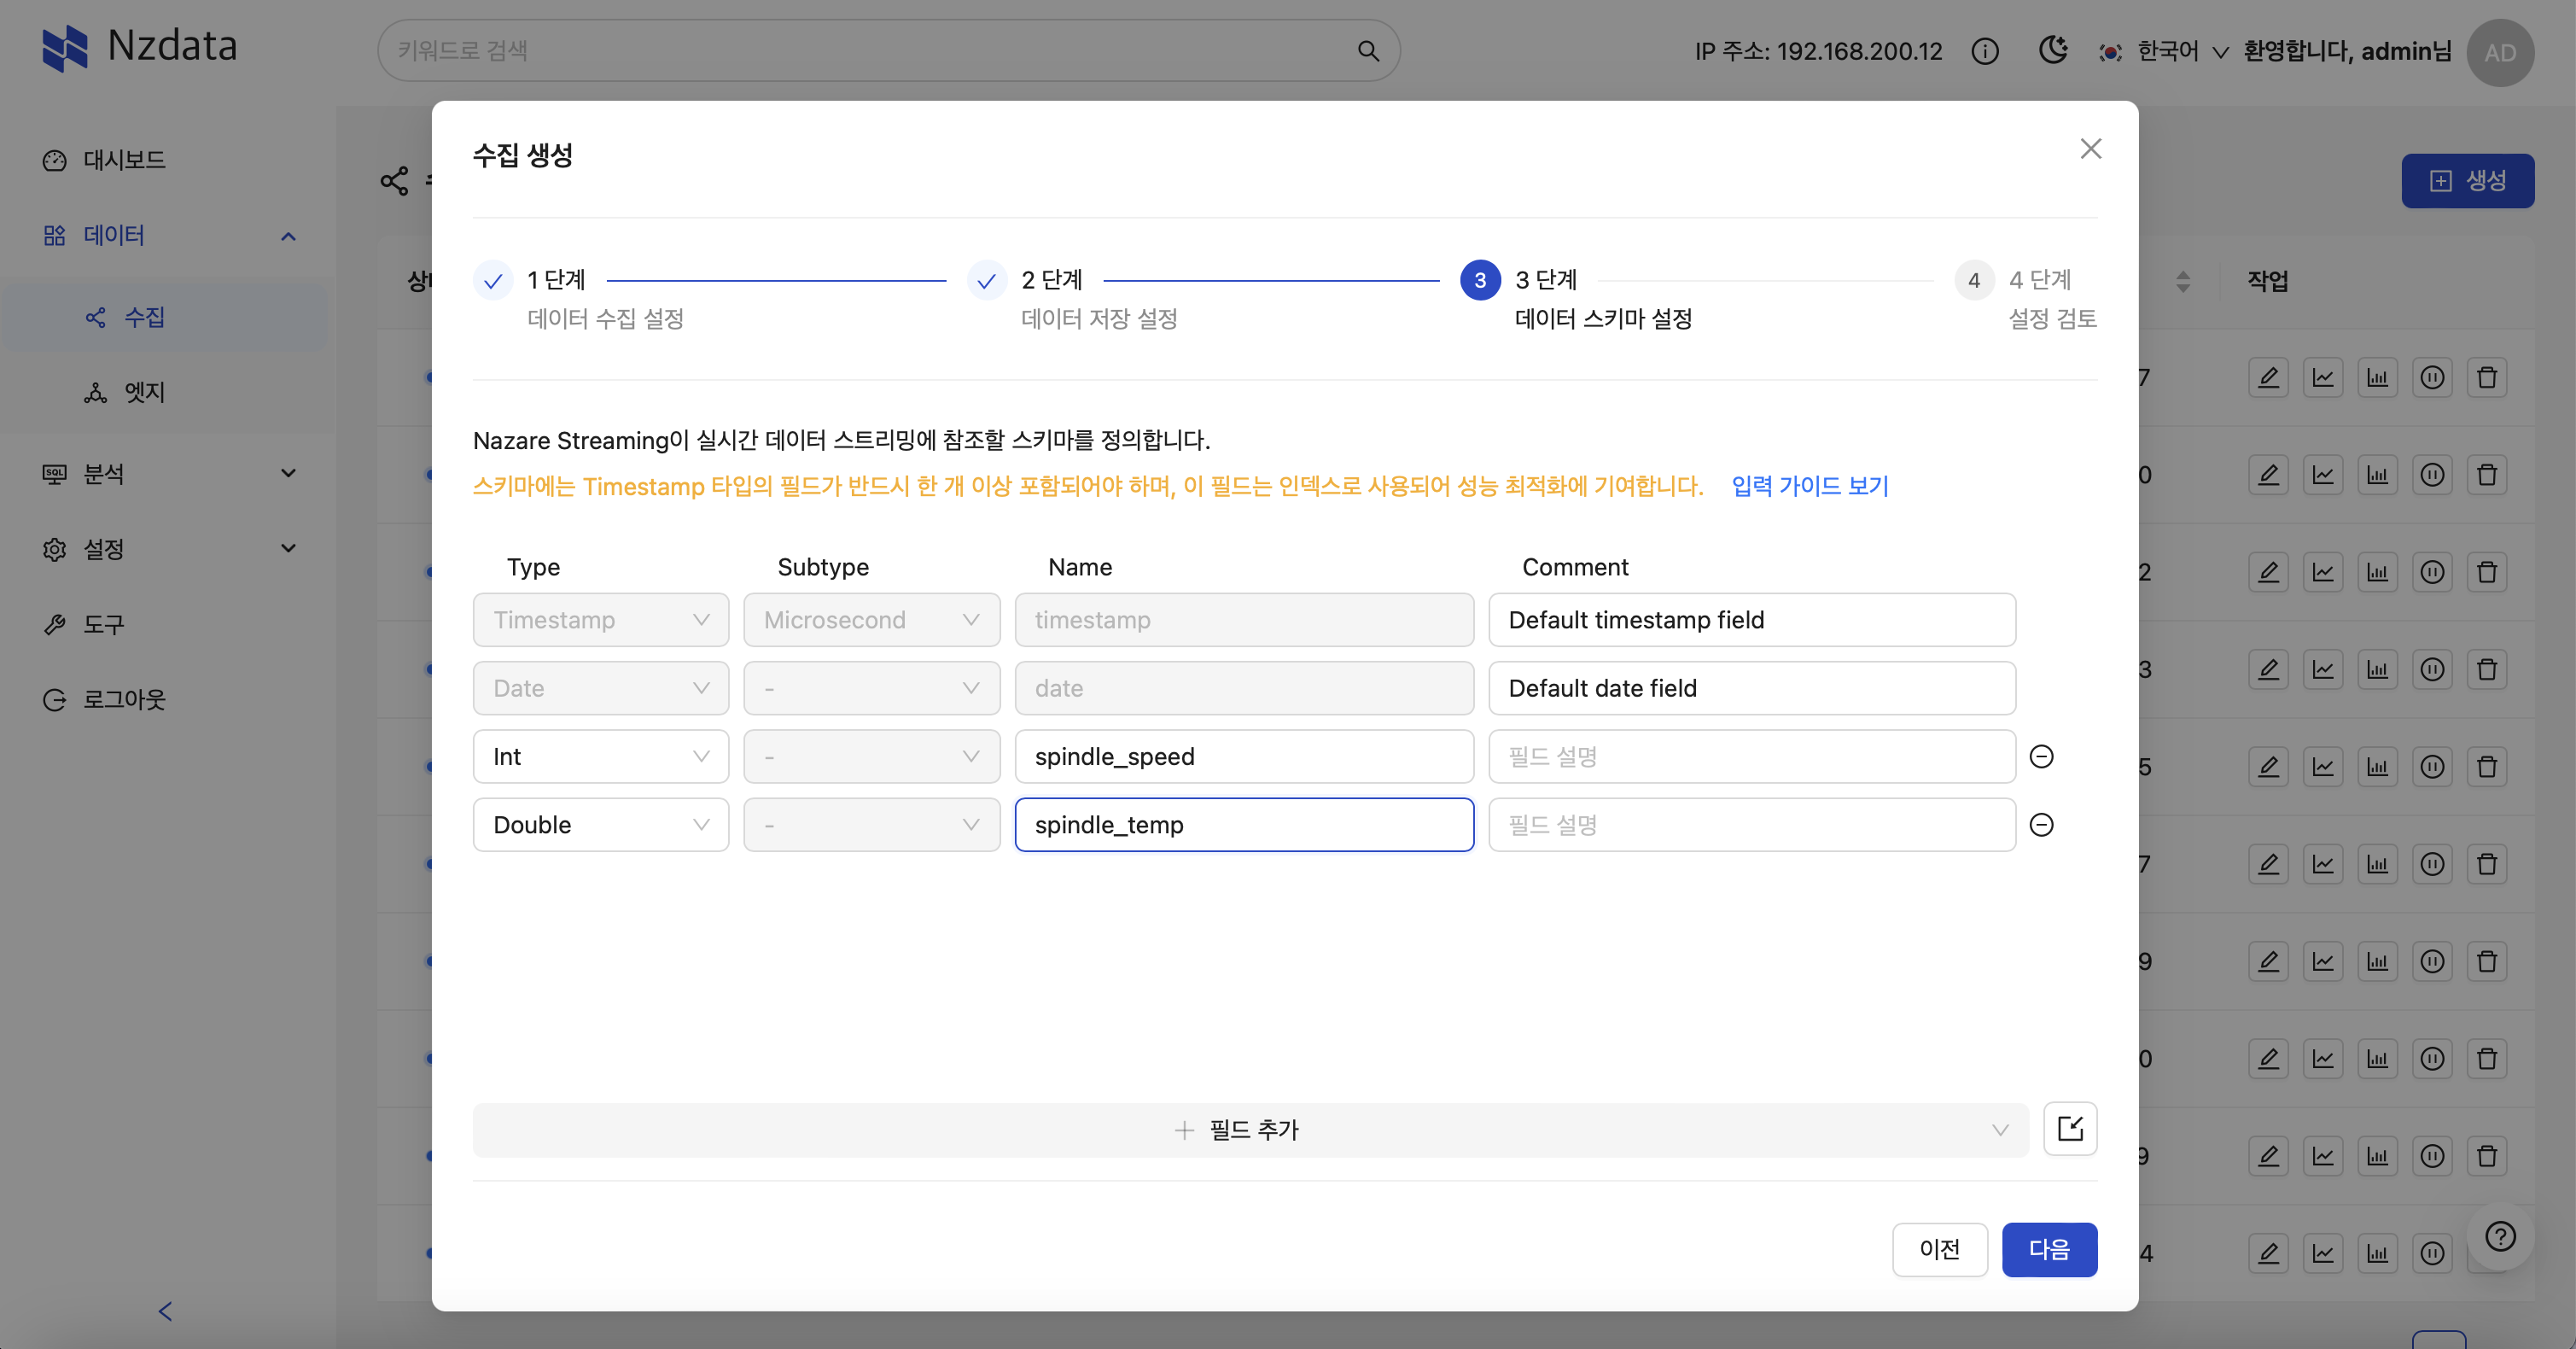This screenshot has width=2576, height=1349.
Task: Open the bar chart icon in first row
Action: (2378, 378)
